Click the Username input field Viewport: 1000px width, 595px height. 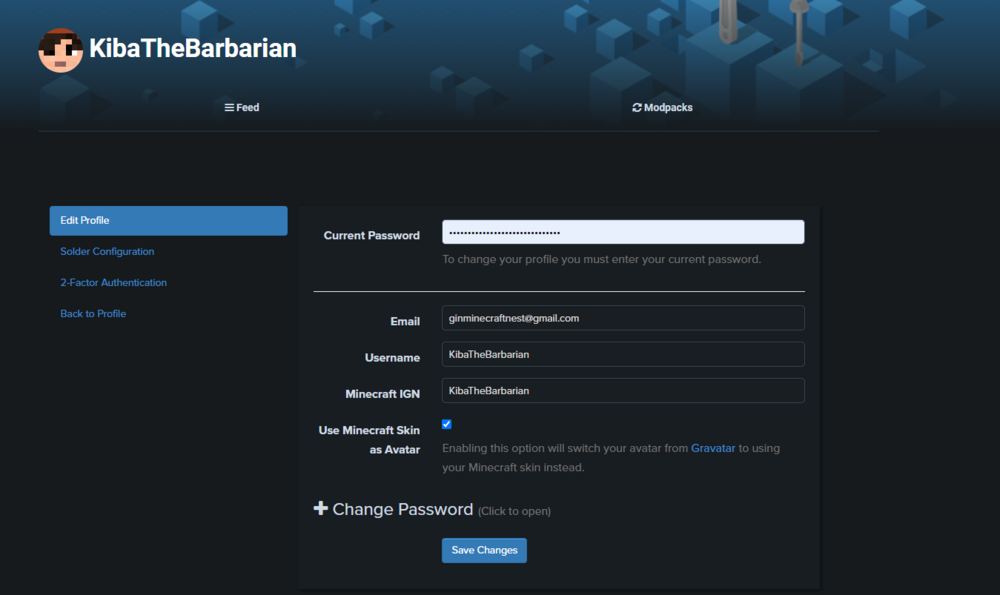coord(623,355)
